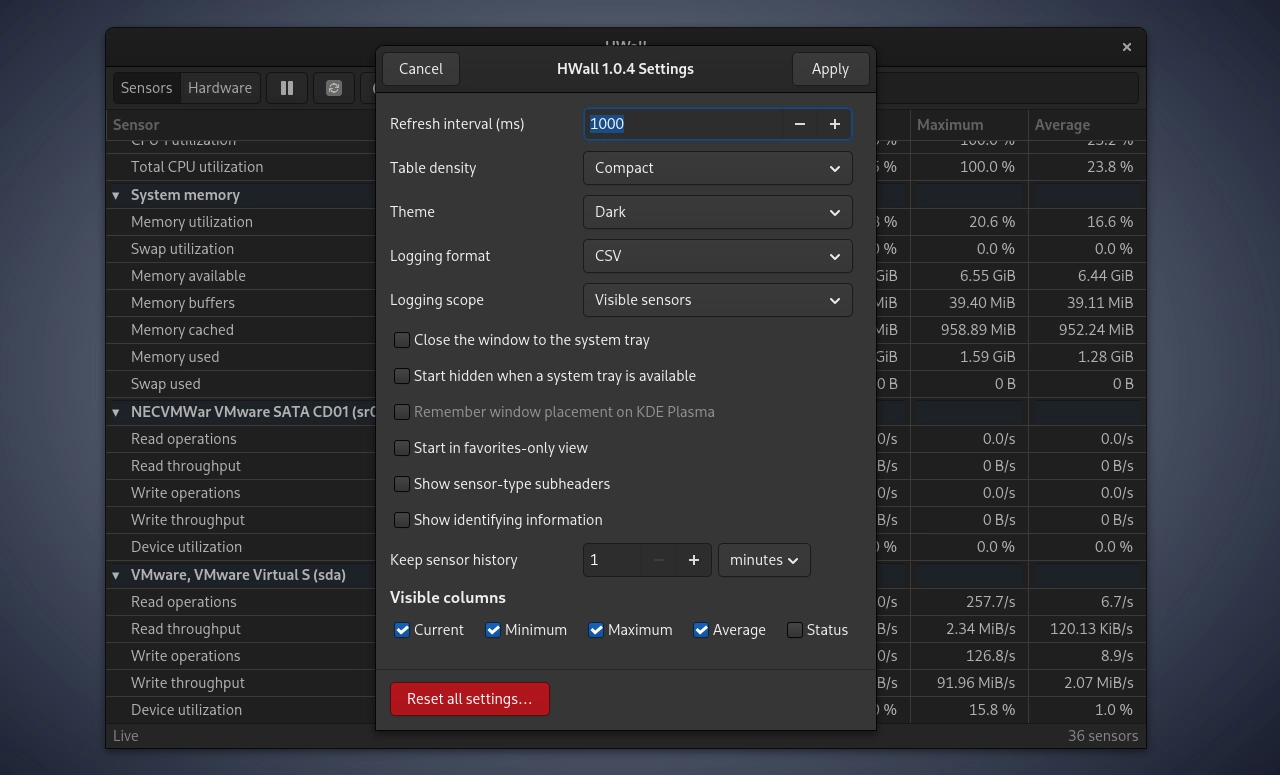Screen dimensions: 1280x775
Task: Click the pause button in toolbar
Action: pyautogui.click(x=287, y=88)
